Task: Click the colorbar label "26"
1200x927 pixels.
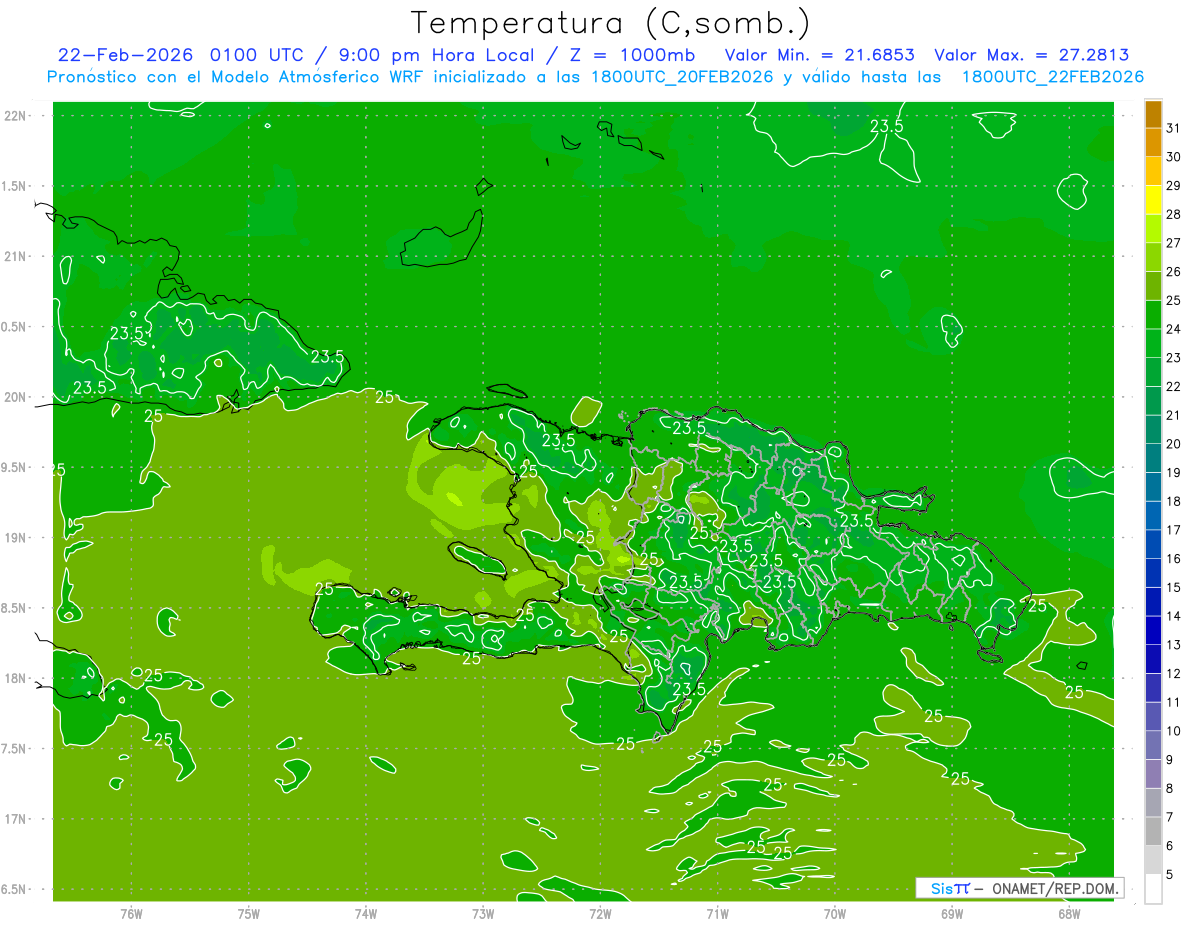Action: (x=1174, y=271)
